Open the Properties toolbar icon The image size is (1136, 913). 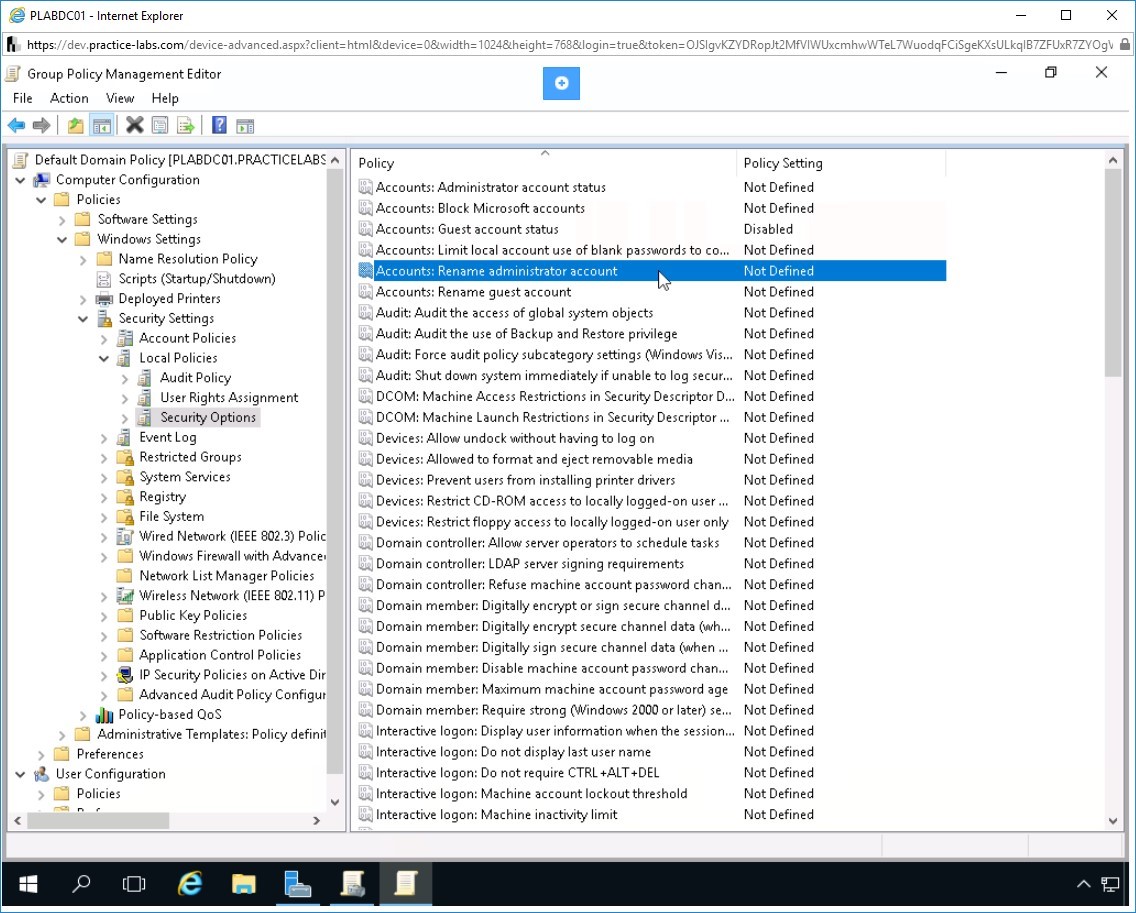(x=159, y=125)
